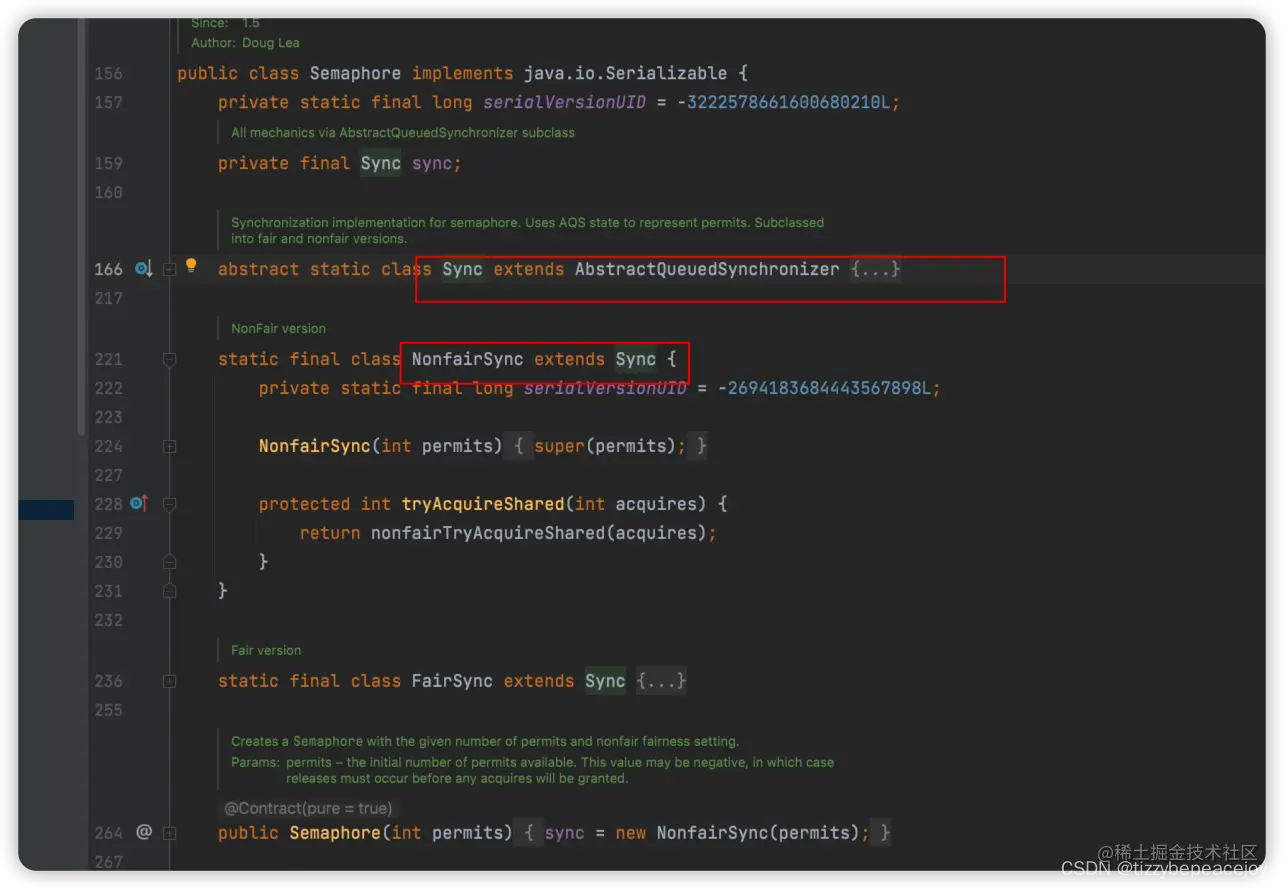Click the {...} placeholder after AbstractQueuedSynchronizer
This screenshot has height=889, width=1284.
click(876, 269)
